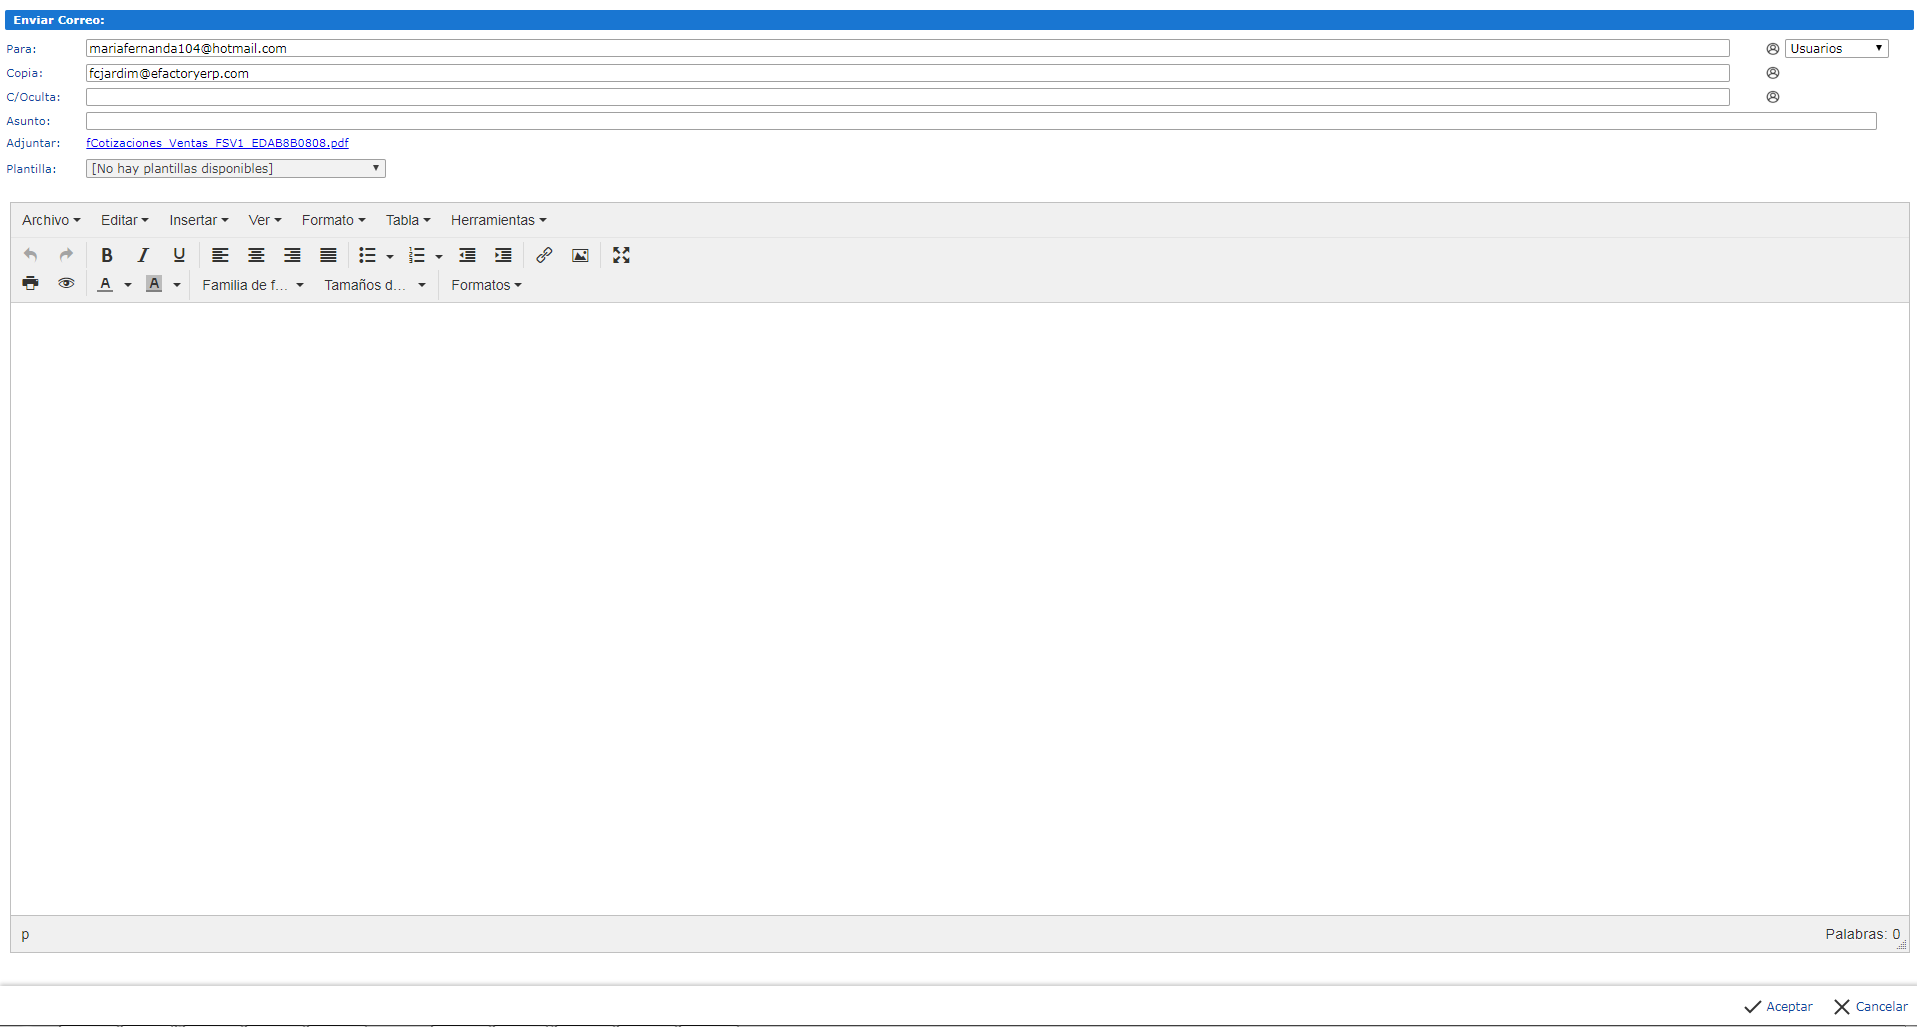
Task: Grab the editor resize handle corner
Action: click(x=1901, y=944)
